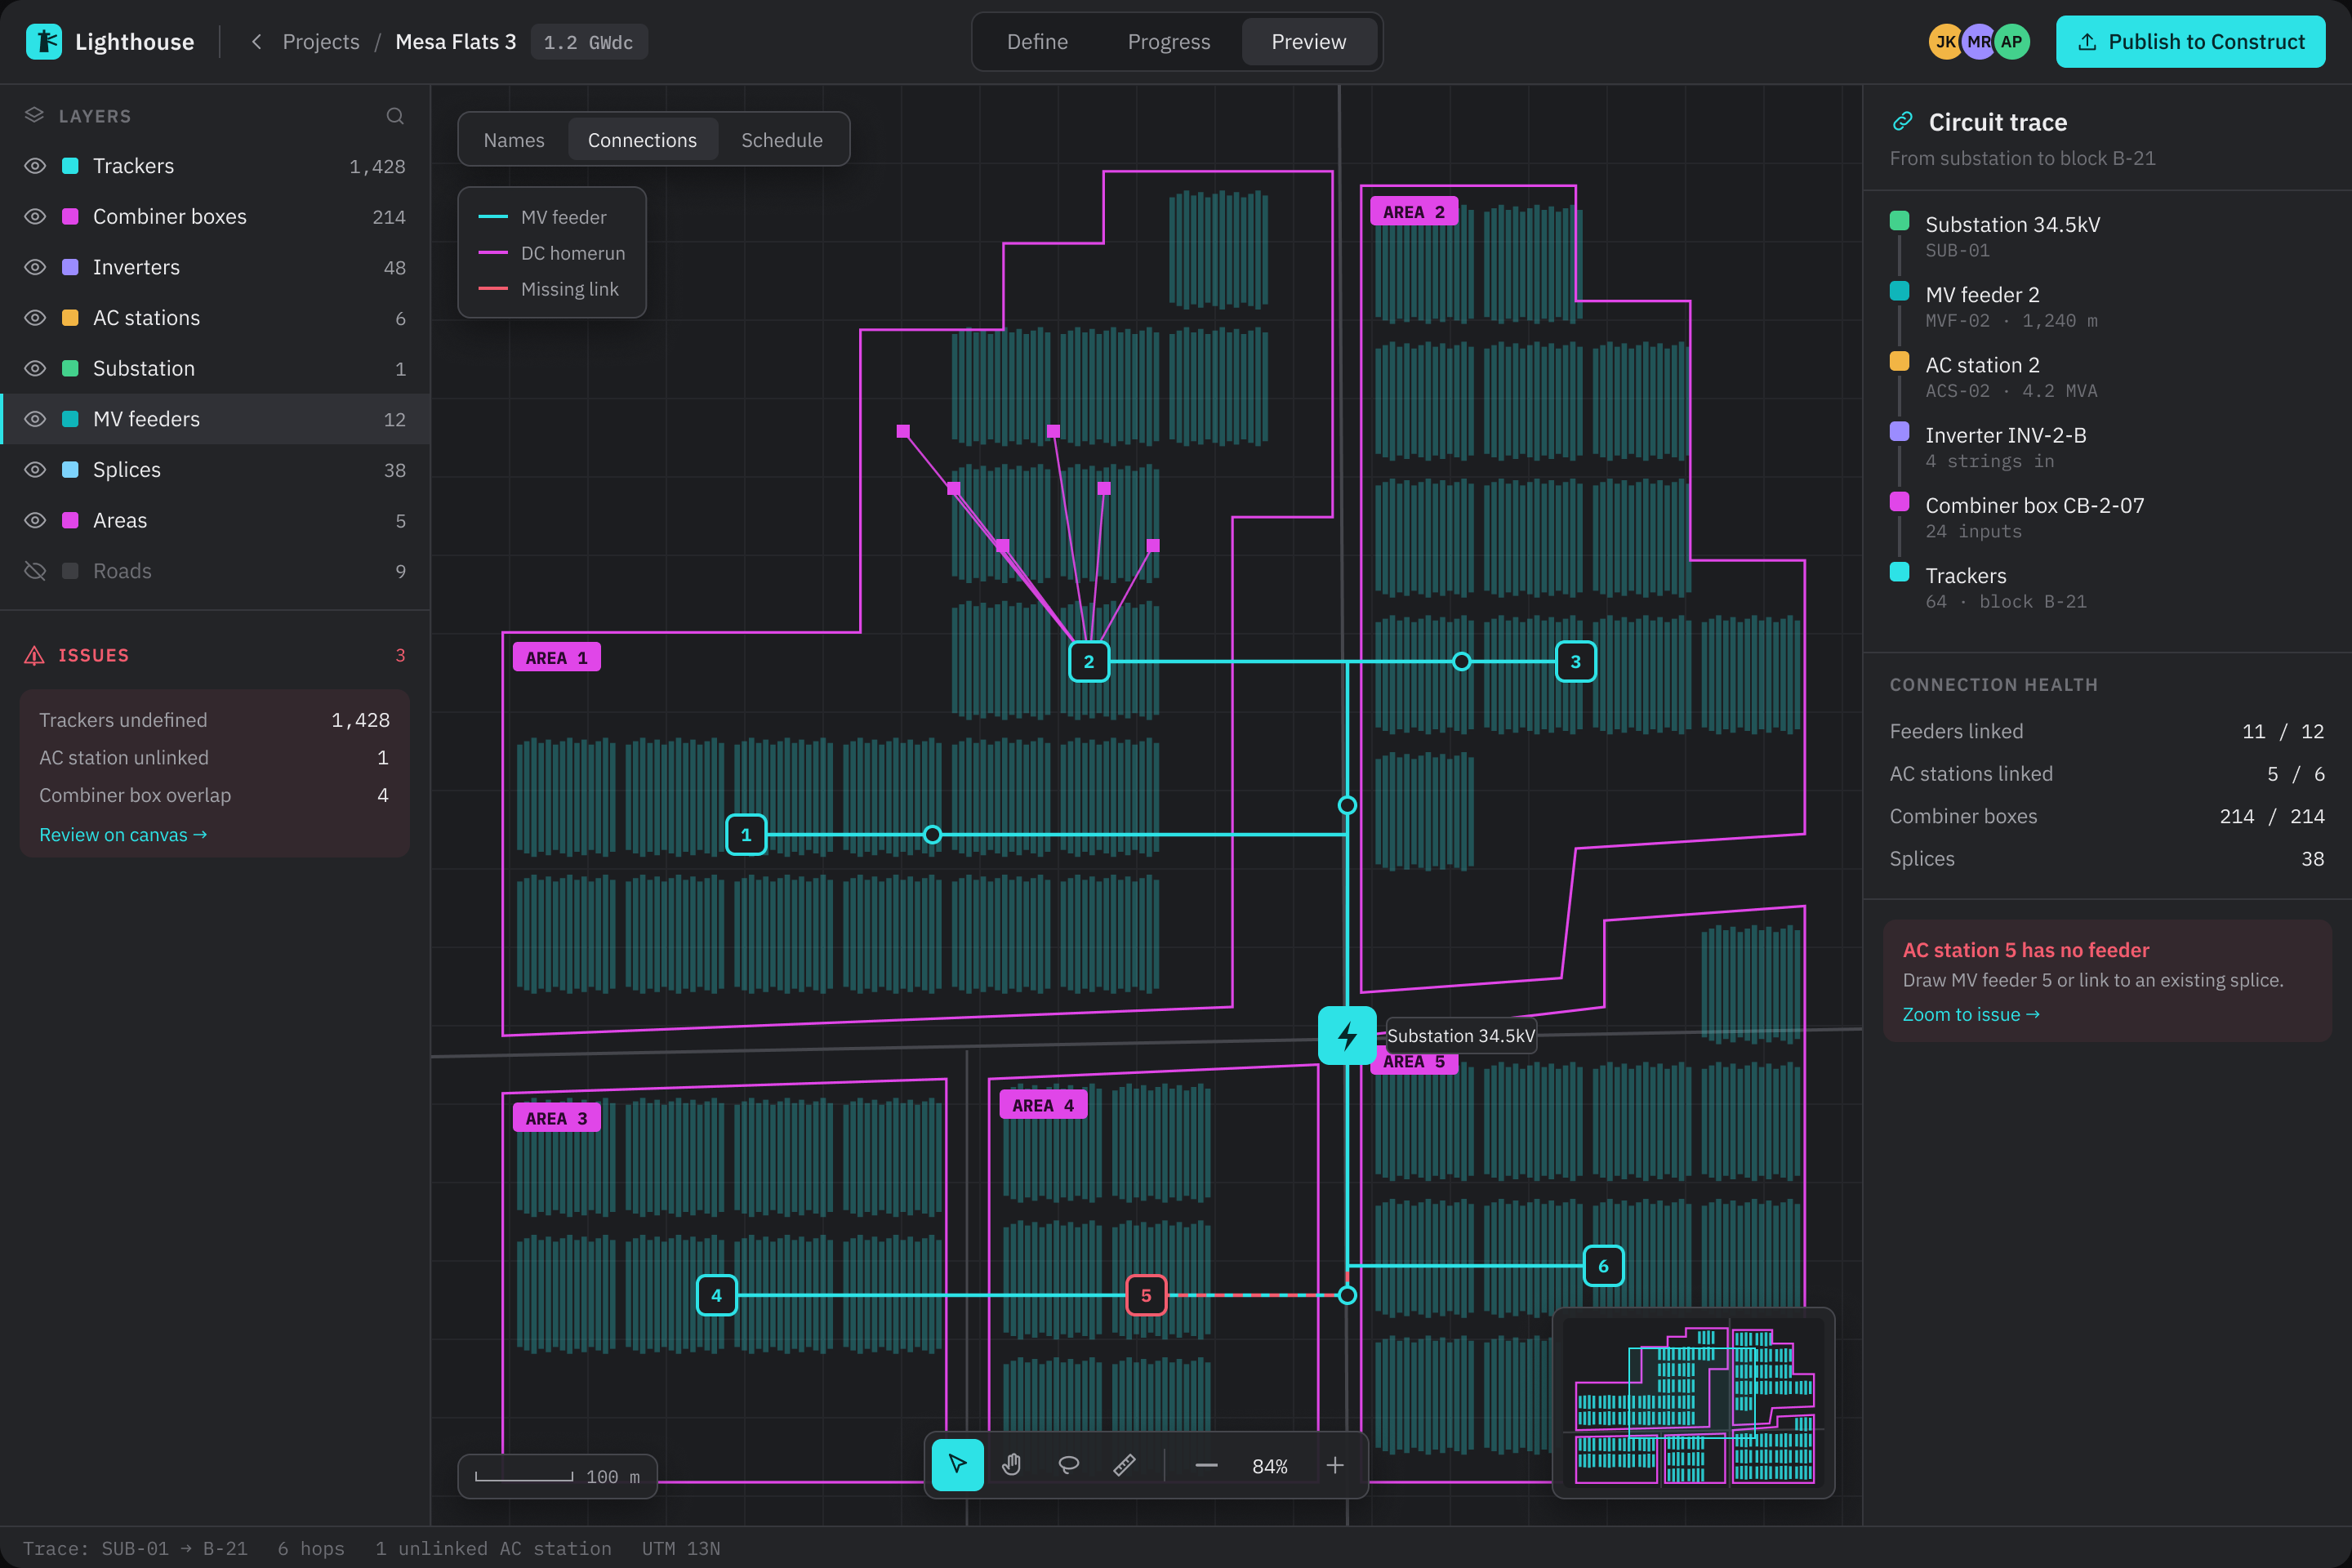This screenshot has width=2352, height=1568.
Task: Click the AREA 4 label on canvas
Action: (x=1042, y=1105)
